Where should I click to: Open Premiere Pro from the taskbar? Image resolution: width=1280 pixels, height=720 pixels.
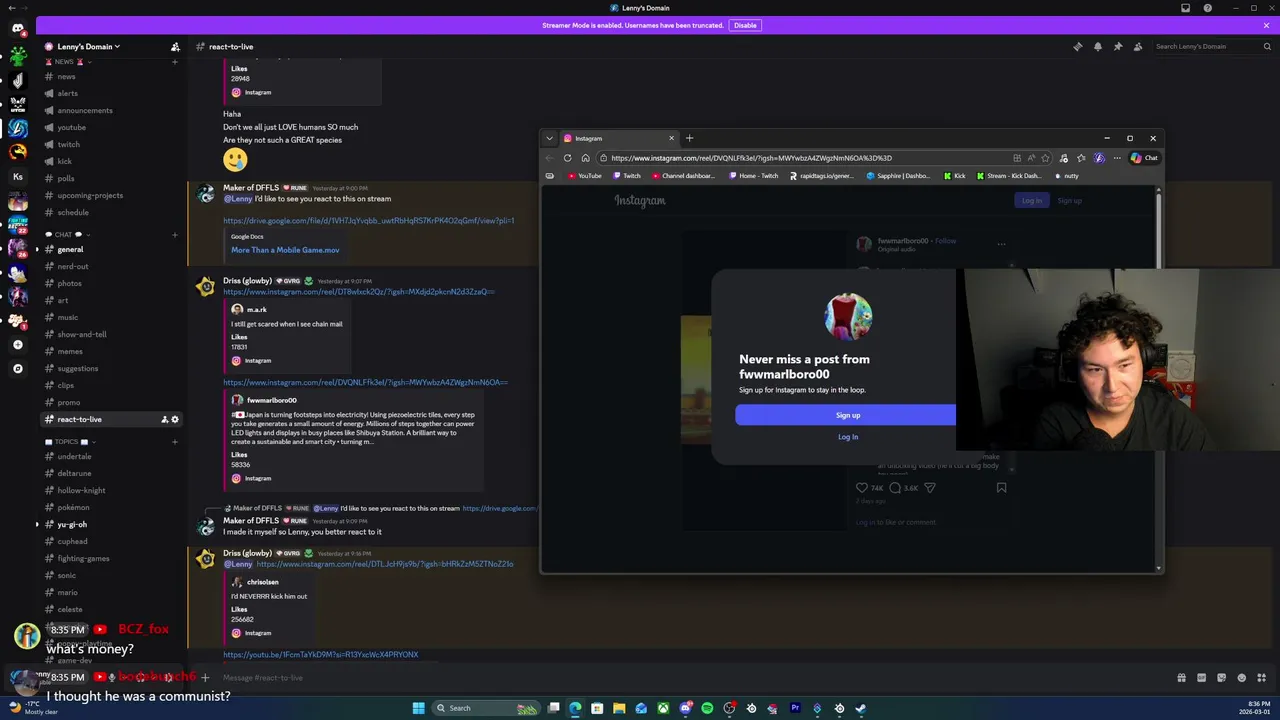tap(795, 708)
